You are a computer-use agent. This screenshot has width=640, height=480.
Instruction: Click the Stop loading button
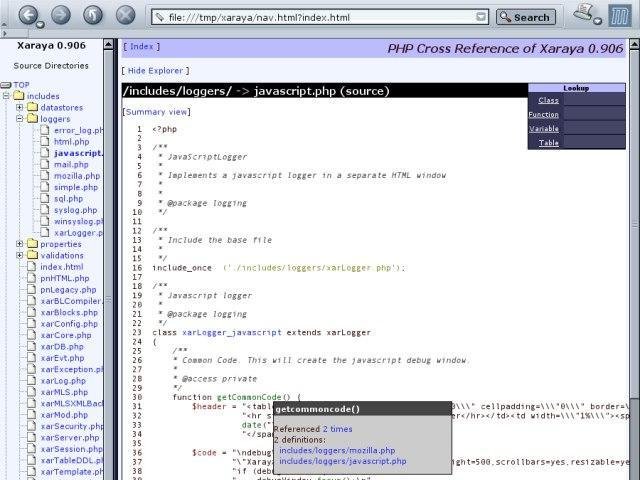(x=125, y=16)
